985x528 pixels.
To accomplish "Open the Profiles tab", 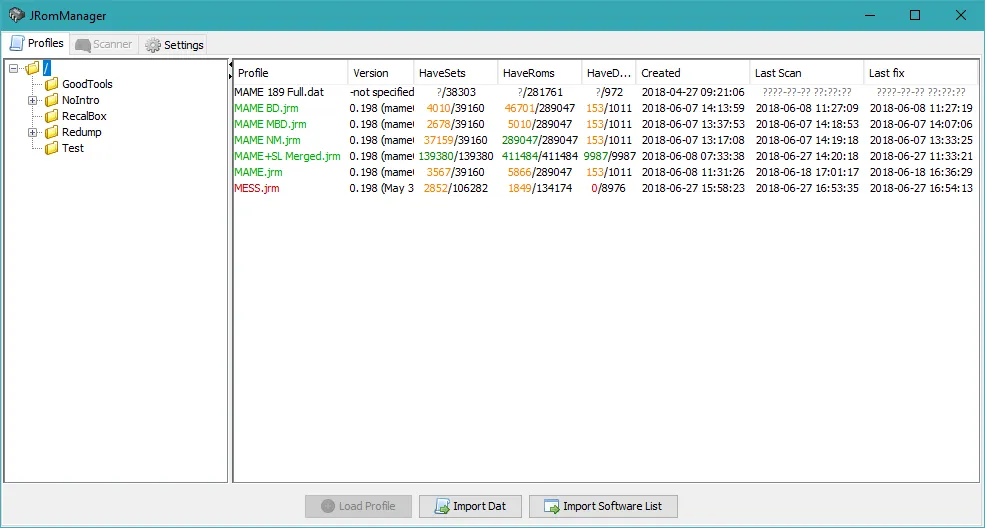I will point(36,43).
